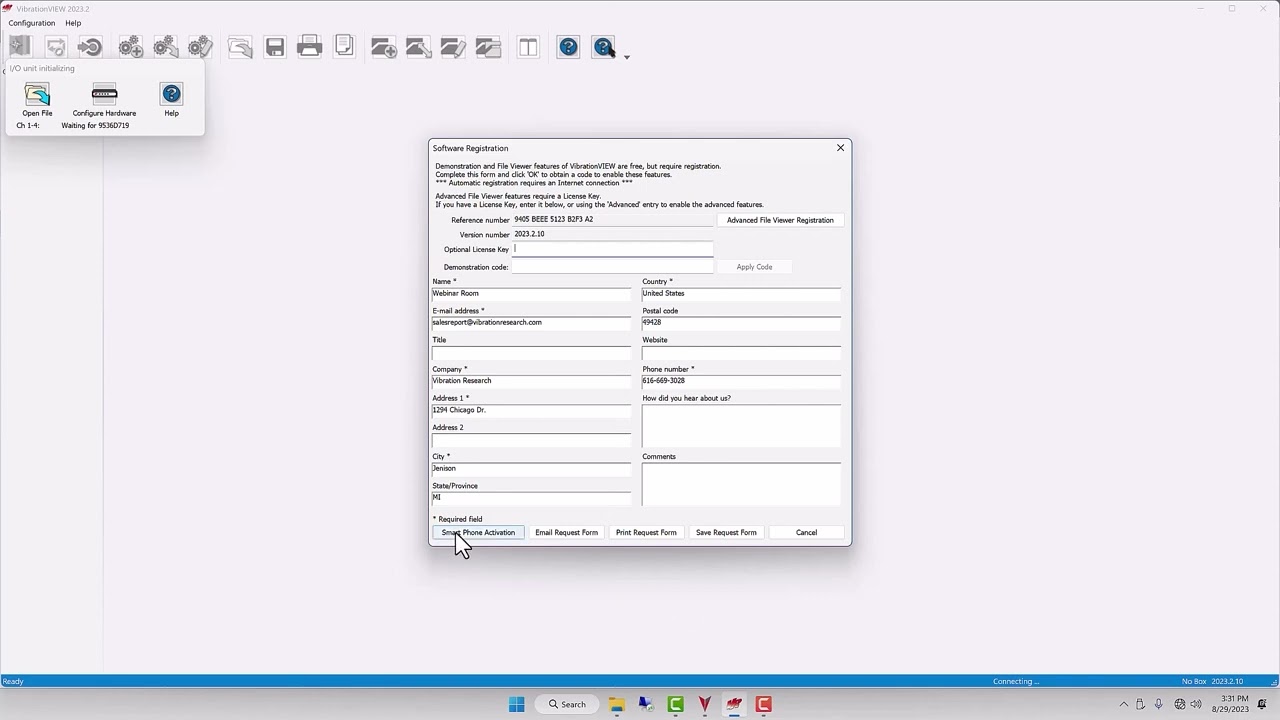This screenshot has width=1280, height=720.
Task: Click 'Waiting for 9536D719' text
Action: (x=95, y=126)
